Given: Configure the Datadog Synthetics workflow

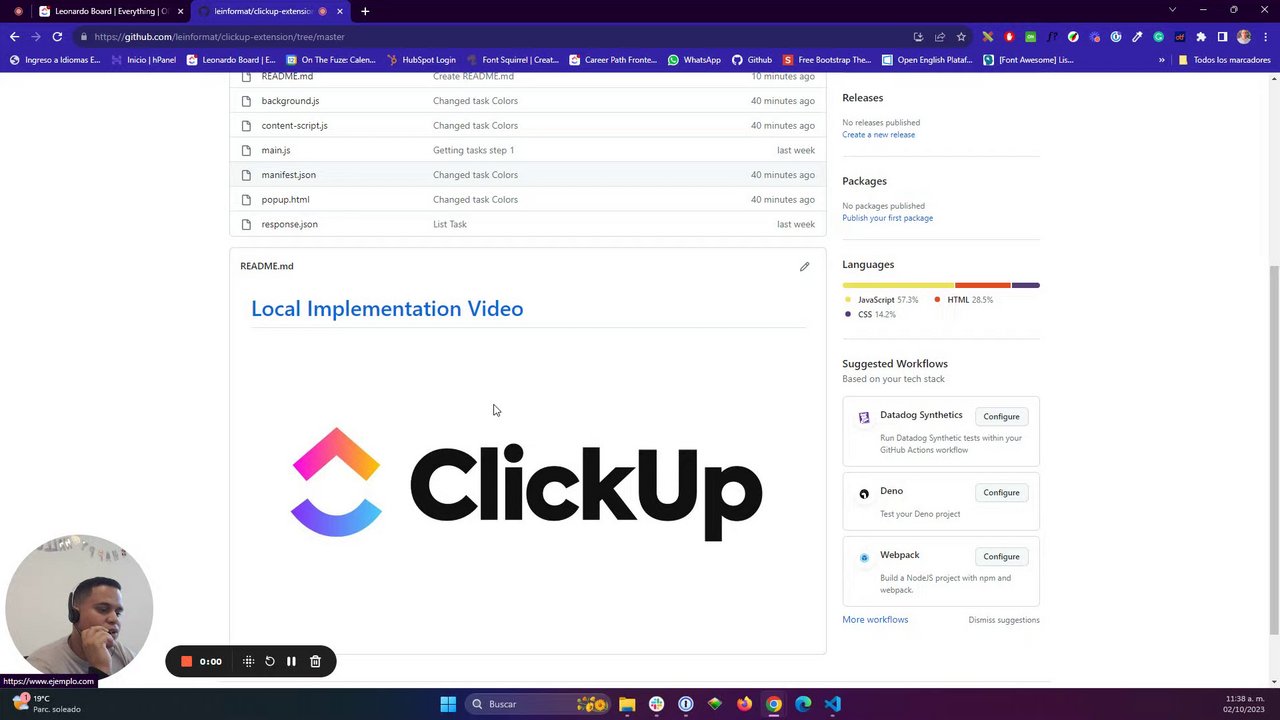Looking at the screenshot, I should 1001,417.
